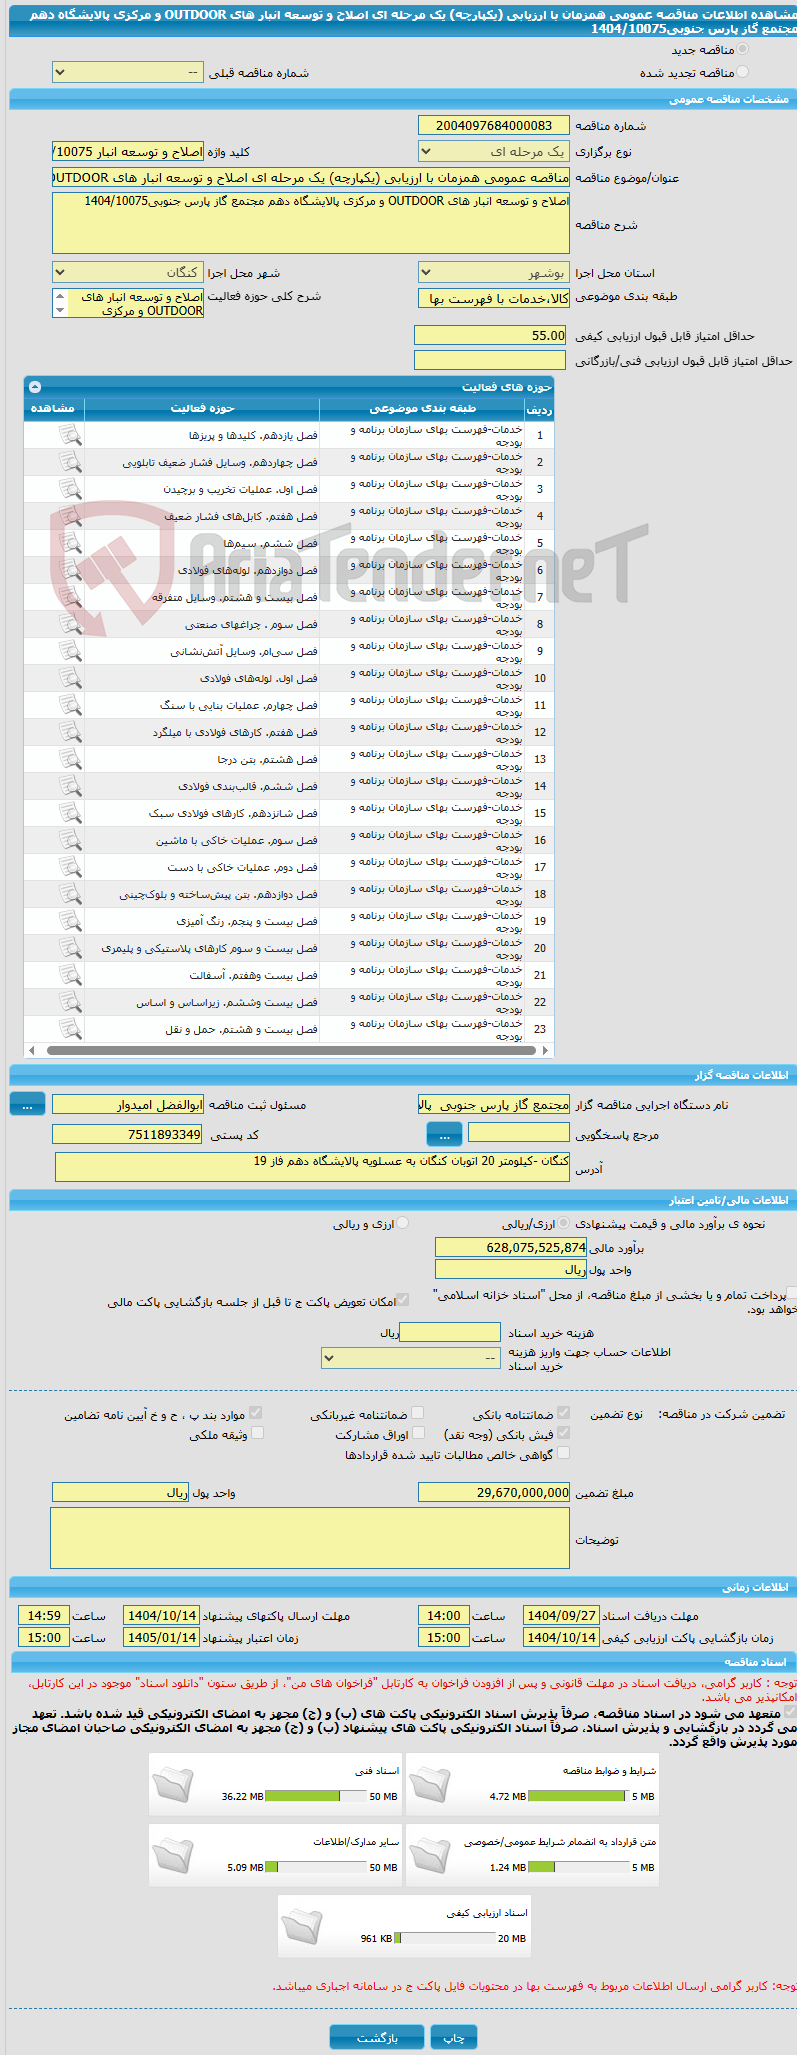
Task: Open the document purchase account dropdown
Action: pos(410,1358)
